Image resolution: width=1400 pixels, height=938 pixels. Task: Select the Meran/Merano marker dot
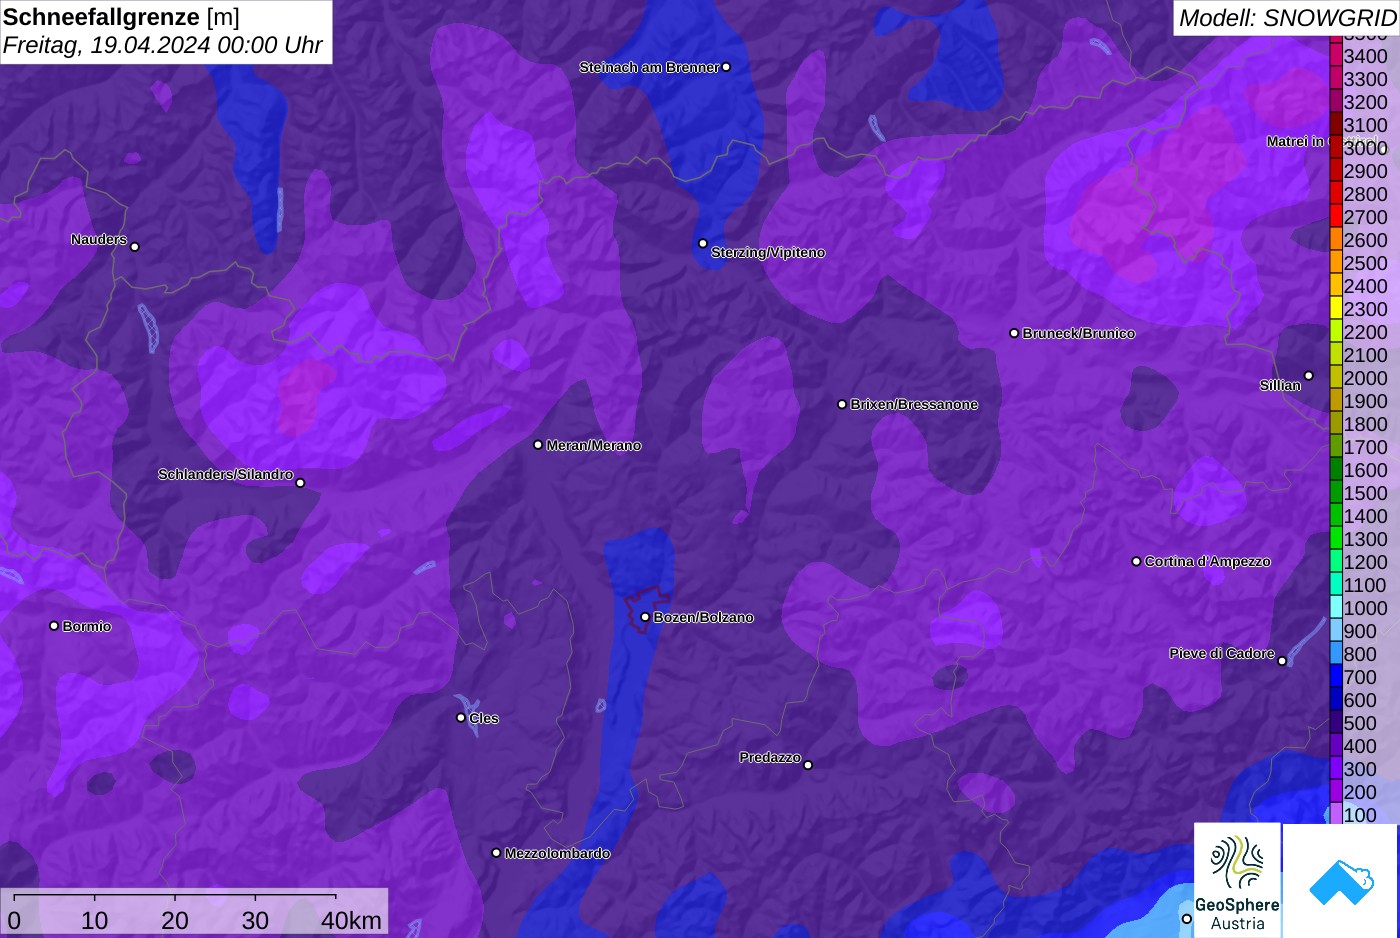[538, 445]
